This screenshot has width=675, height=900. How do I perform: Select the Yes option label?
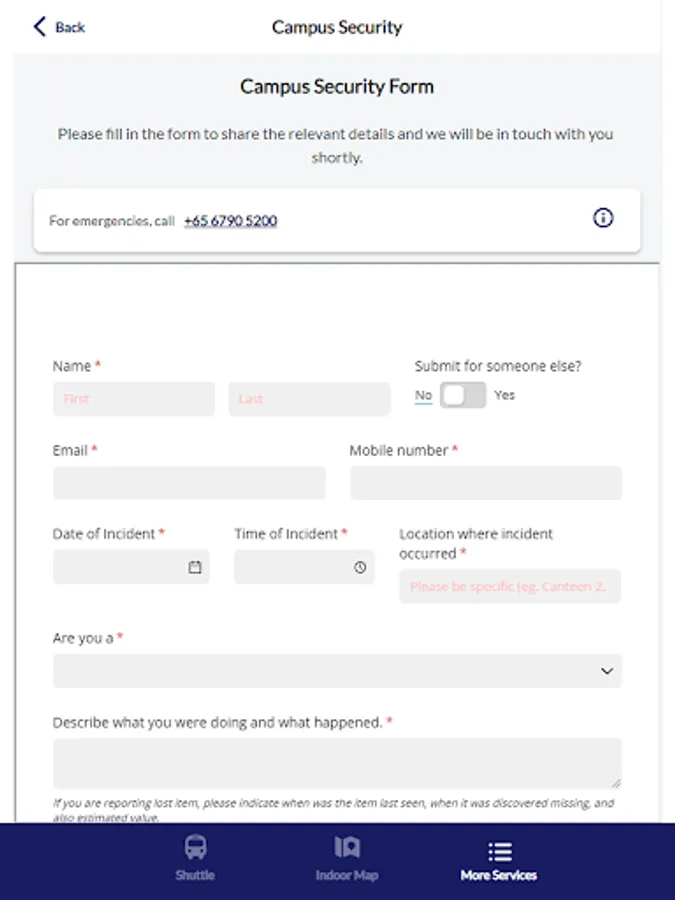(x=504, y=395)
